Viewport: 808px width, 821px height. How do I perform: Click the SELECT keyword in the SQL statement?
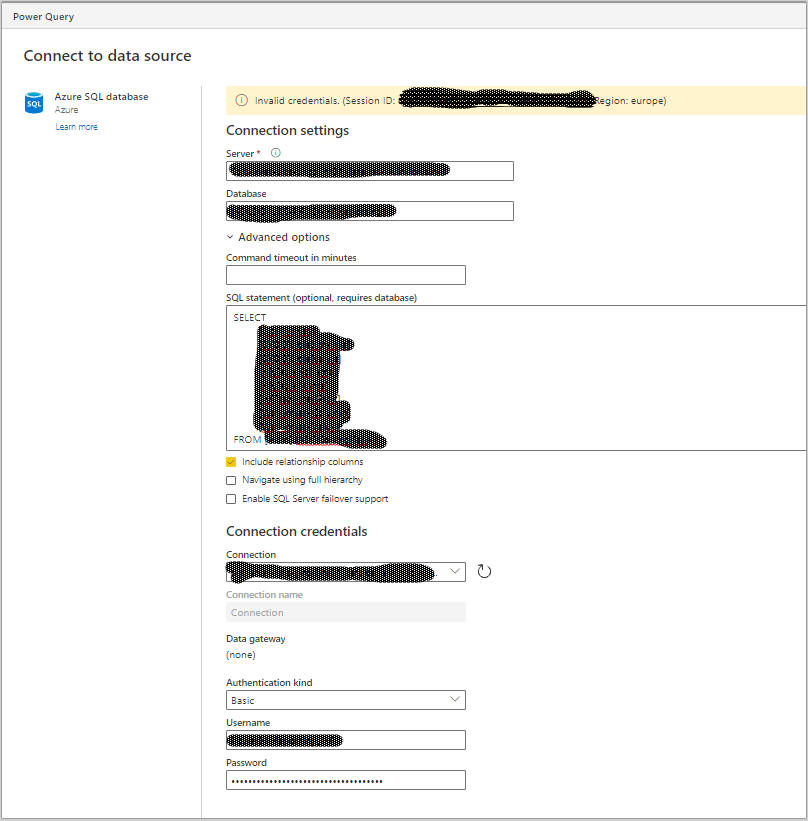(x=250, y=318)
